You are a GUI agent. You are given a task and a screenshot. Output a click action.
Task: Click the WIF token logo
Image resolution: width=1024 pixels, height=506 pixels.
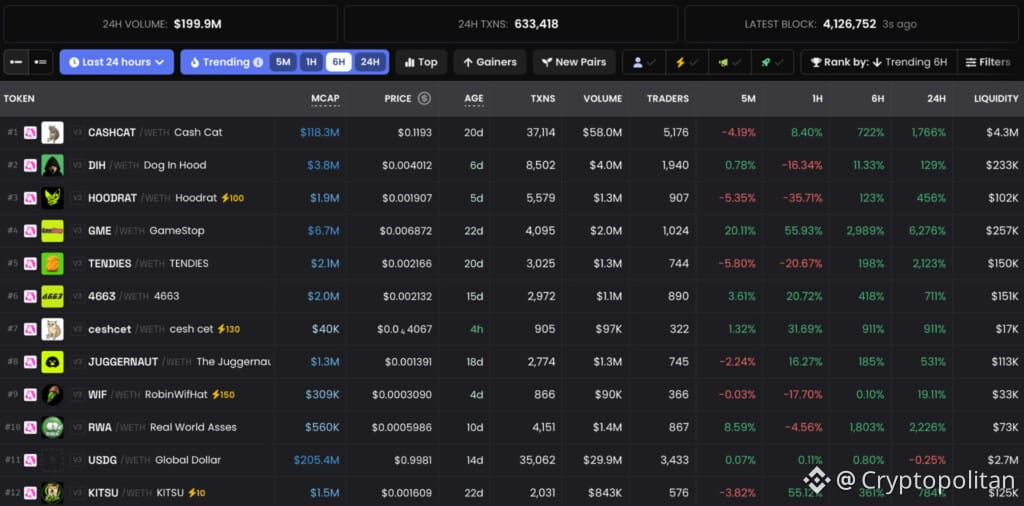point(52,394)
